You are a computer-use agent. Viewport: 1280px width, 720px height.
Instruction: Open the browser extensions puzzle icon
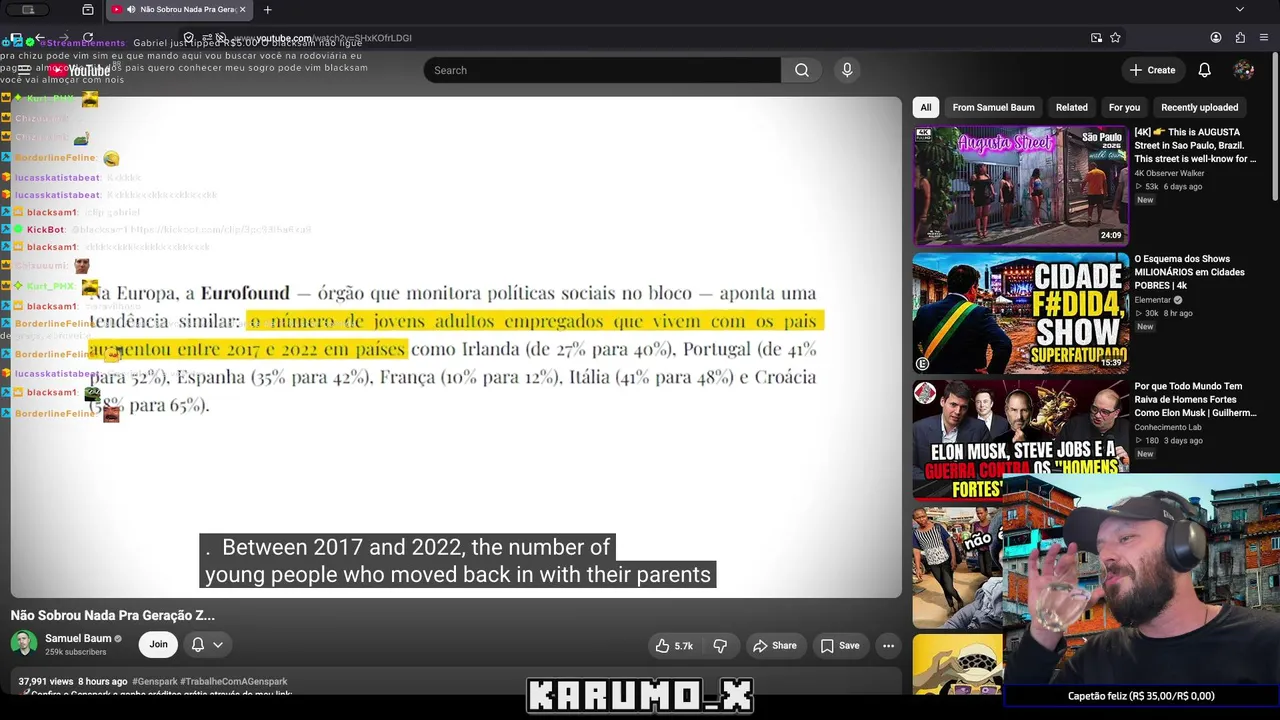[1240, 38]
